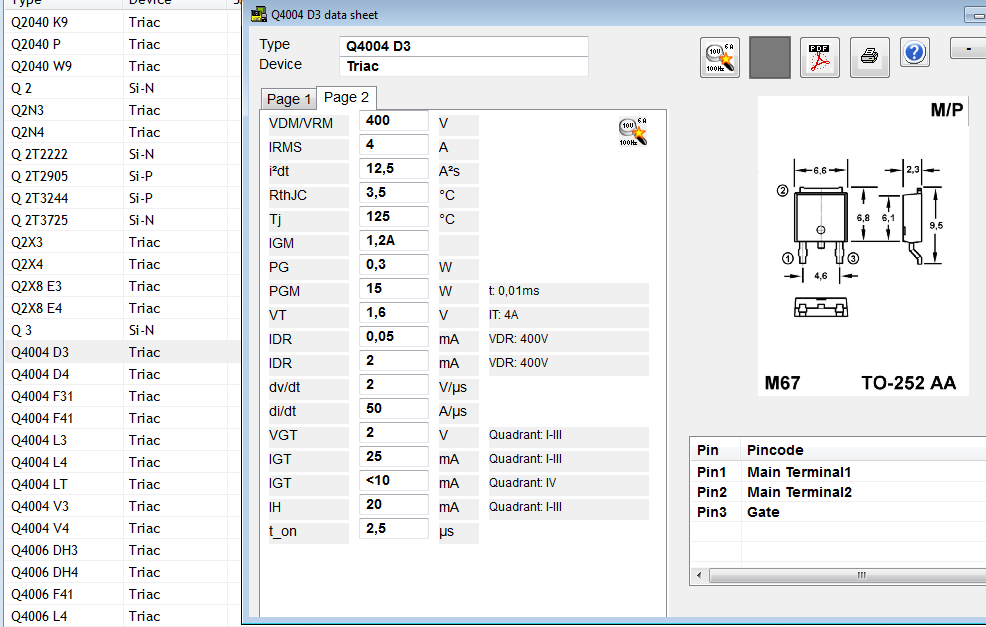Viewport: 986px width, 627px height.
Task: Select Q4004 D4 in the device list
Action: [122, 374]
